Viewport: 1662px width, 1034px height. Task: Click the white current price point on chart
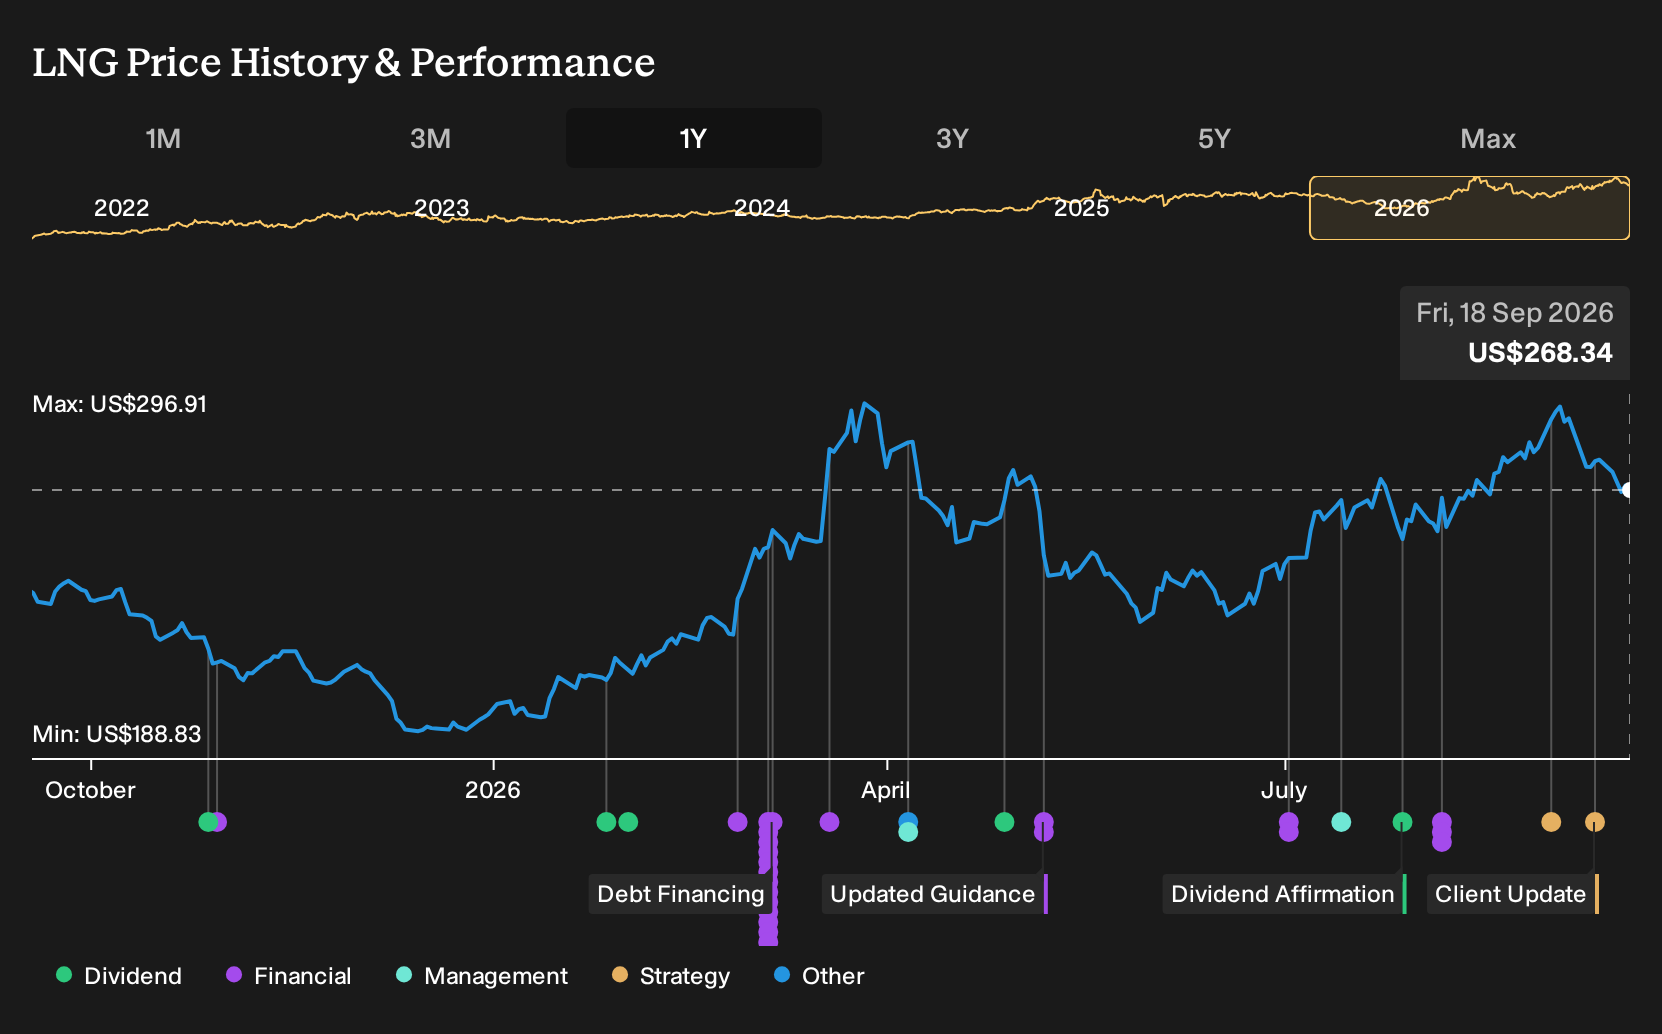point(1627,490)
